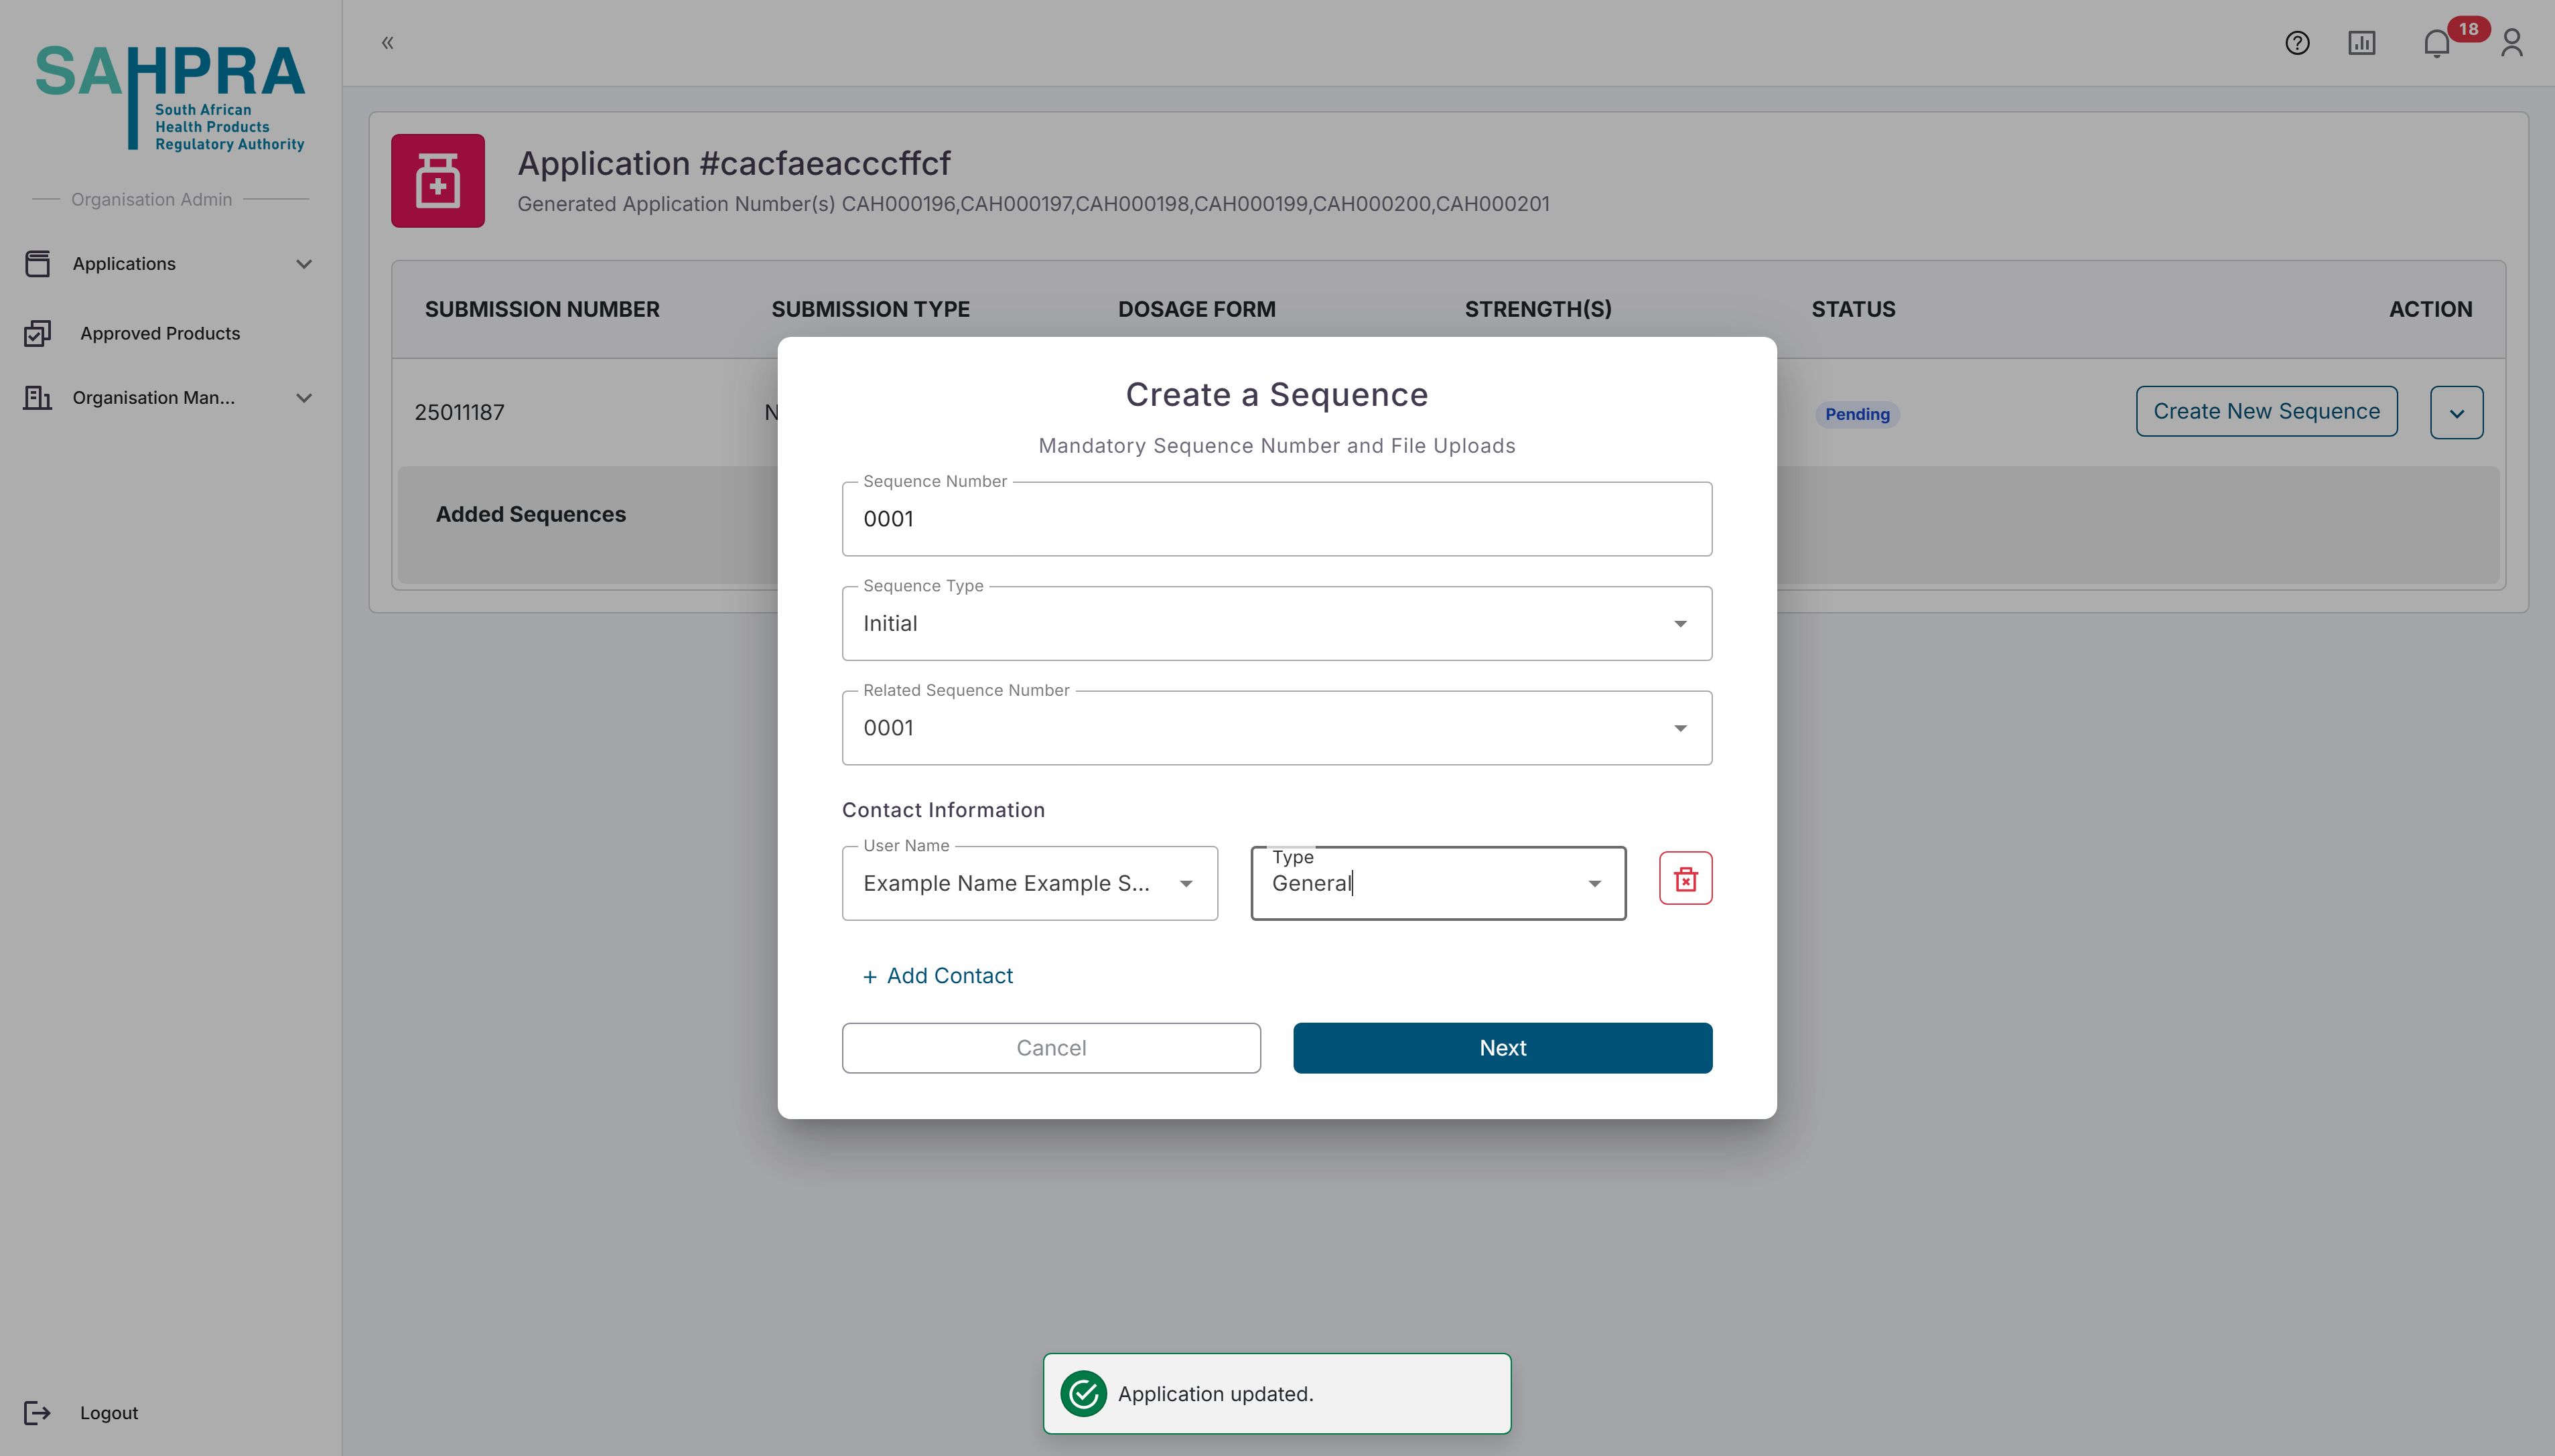Click the Added Sequences heading
The image size is (2555, 1456).
click(531, 514)
